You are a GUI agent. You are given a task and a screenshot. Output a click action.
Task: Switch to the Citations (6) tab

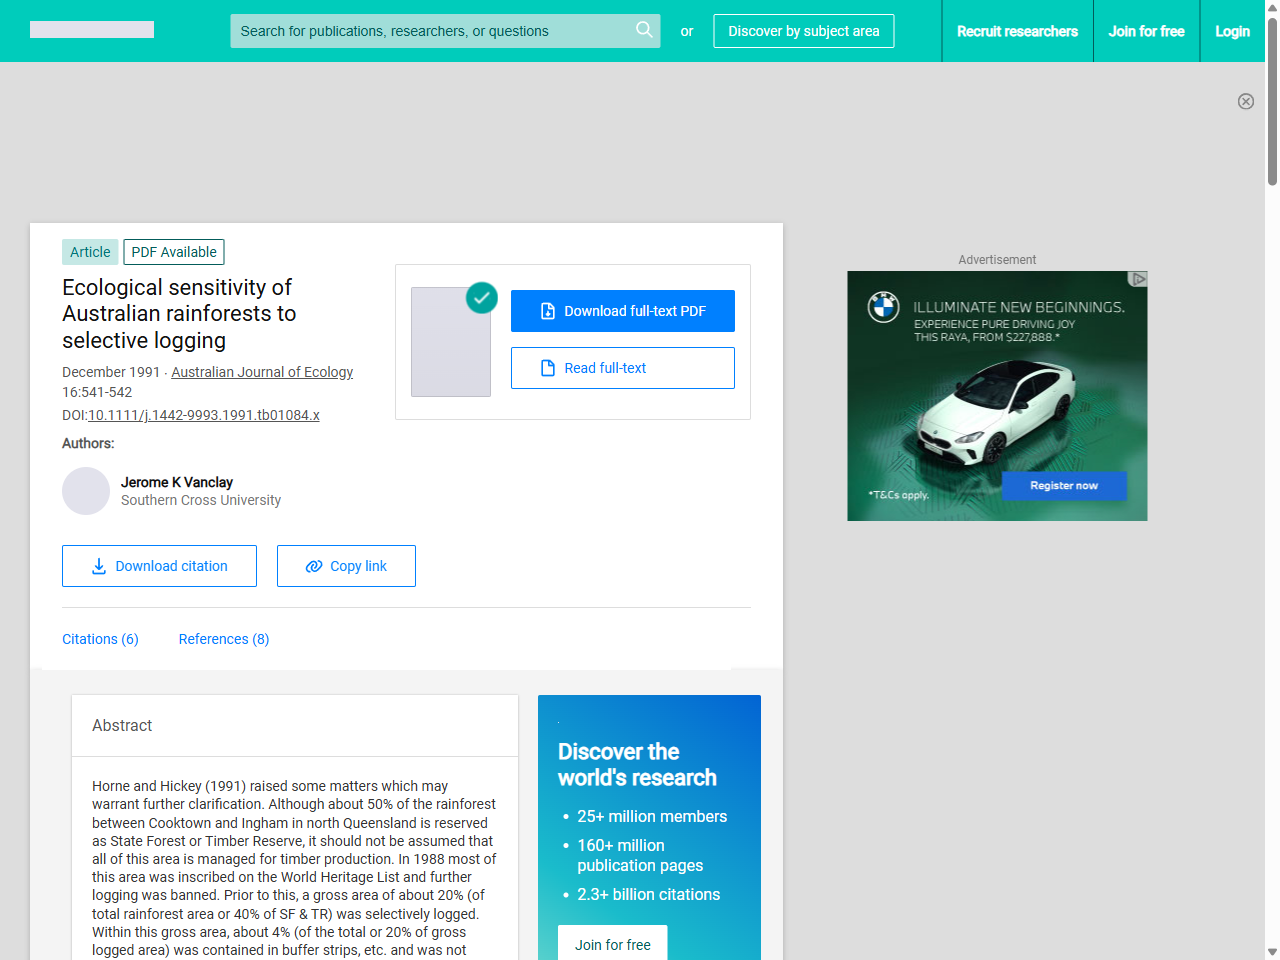point(100,639)
